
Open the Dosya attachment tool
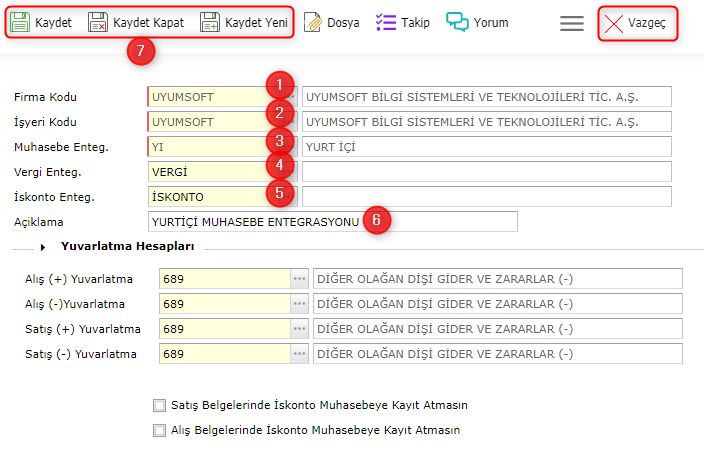(331, 22)
